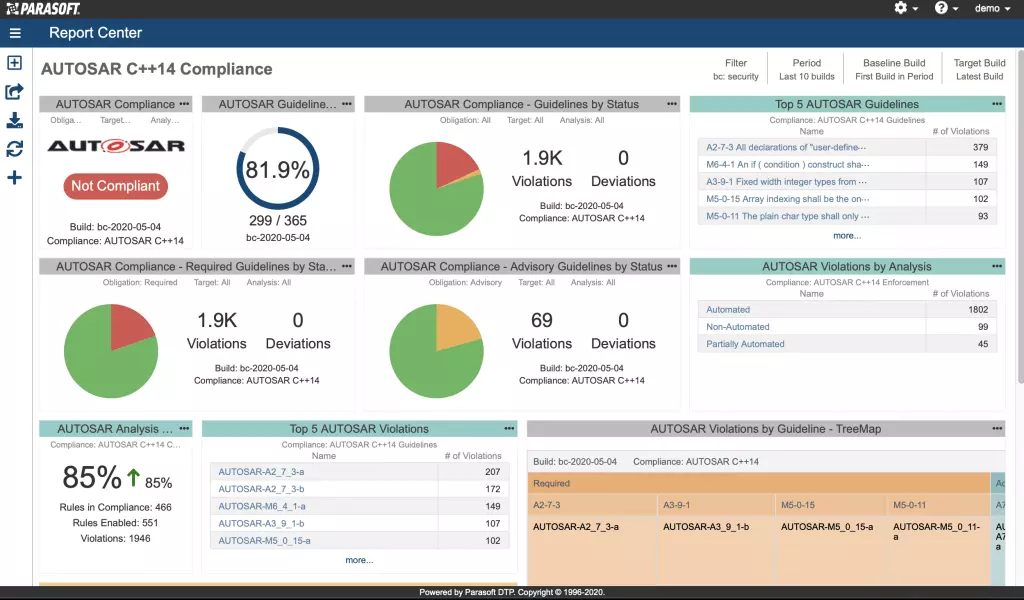Click the add widget plus icon
This screenshot has height=600, width=1024.
[15, 178]
